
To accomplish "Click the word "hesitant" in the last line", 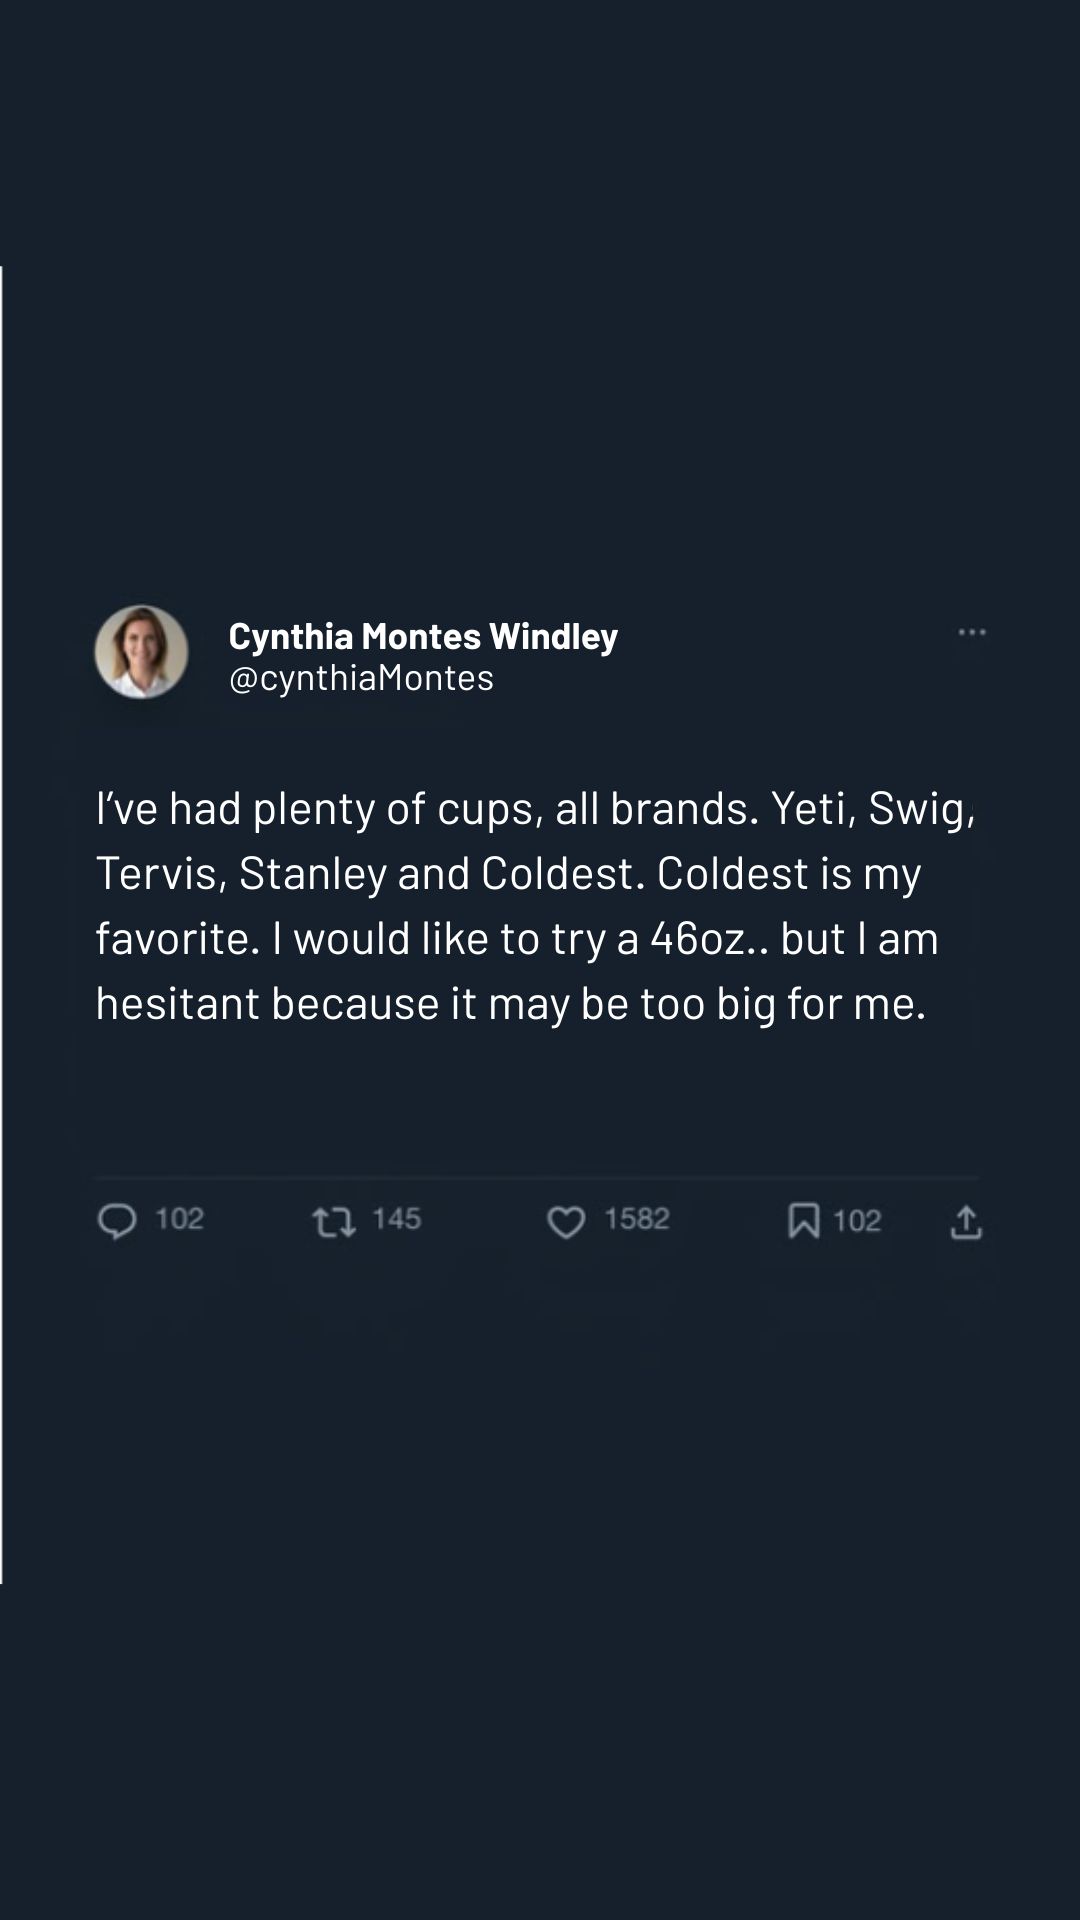I will pos(178,1004).
